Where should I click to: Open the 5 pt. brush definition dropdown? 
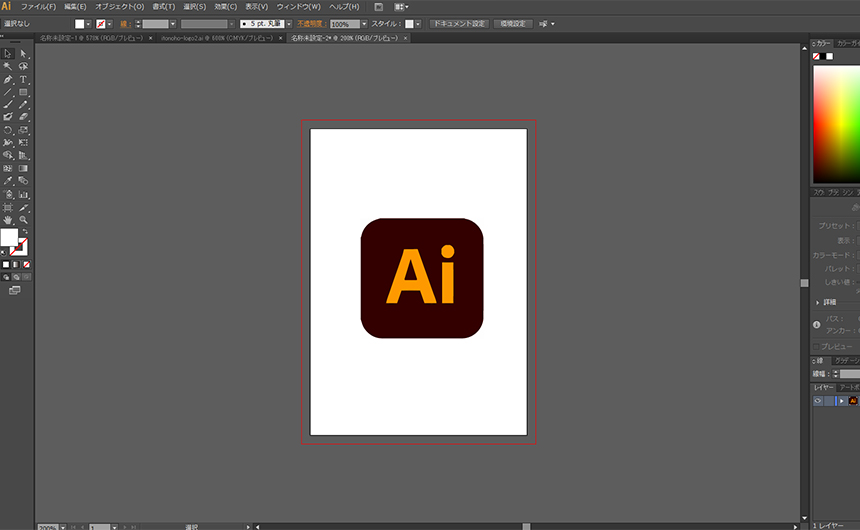click(288, 23)
